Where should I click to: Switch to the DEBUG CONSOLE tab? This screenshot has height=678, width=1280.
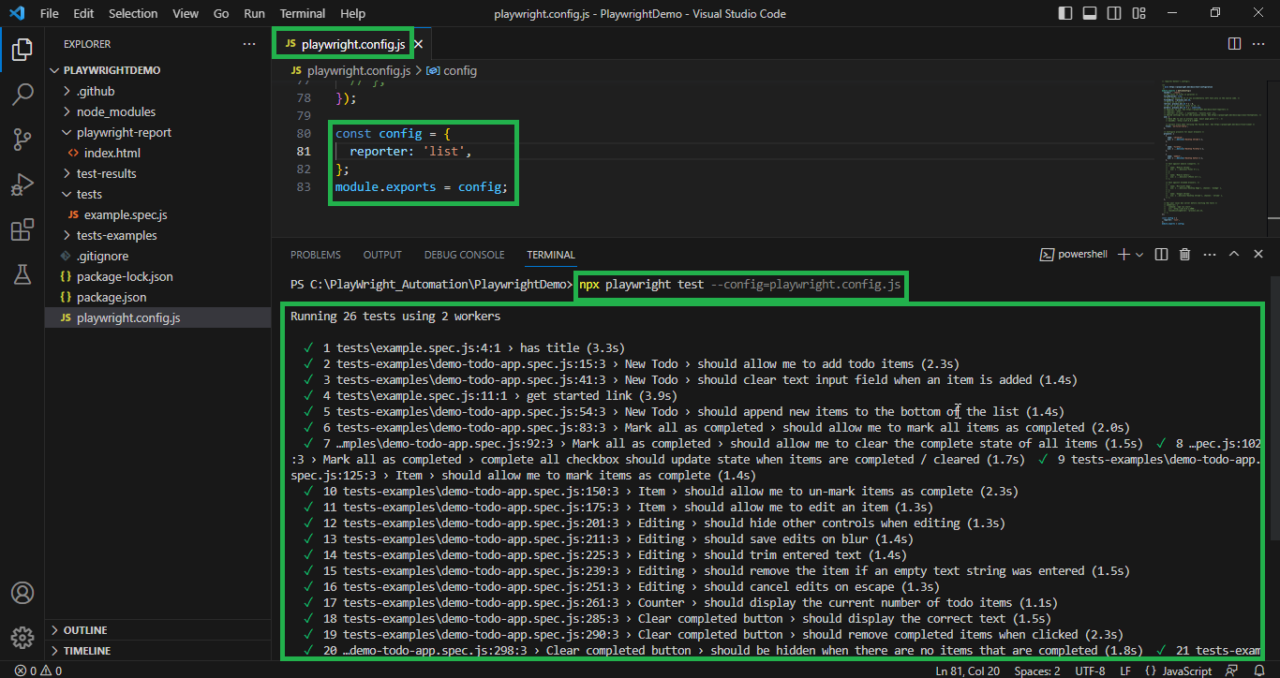click(x=464, y=255)
